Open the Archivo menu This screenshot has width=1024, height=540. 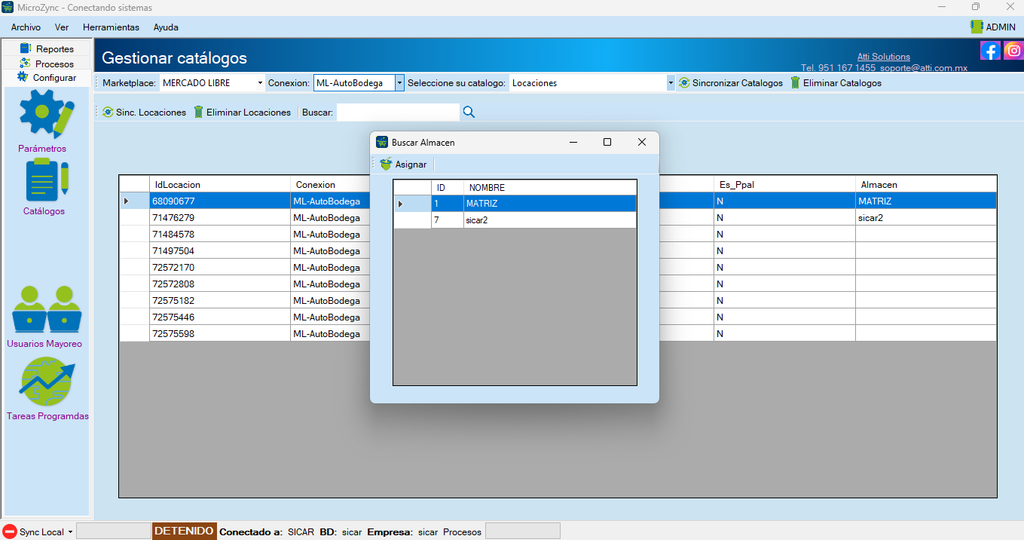pyautogui.click(x=25, y=27)
